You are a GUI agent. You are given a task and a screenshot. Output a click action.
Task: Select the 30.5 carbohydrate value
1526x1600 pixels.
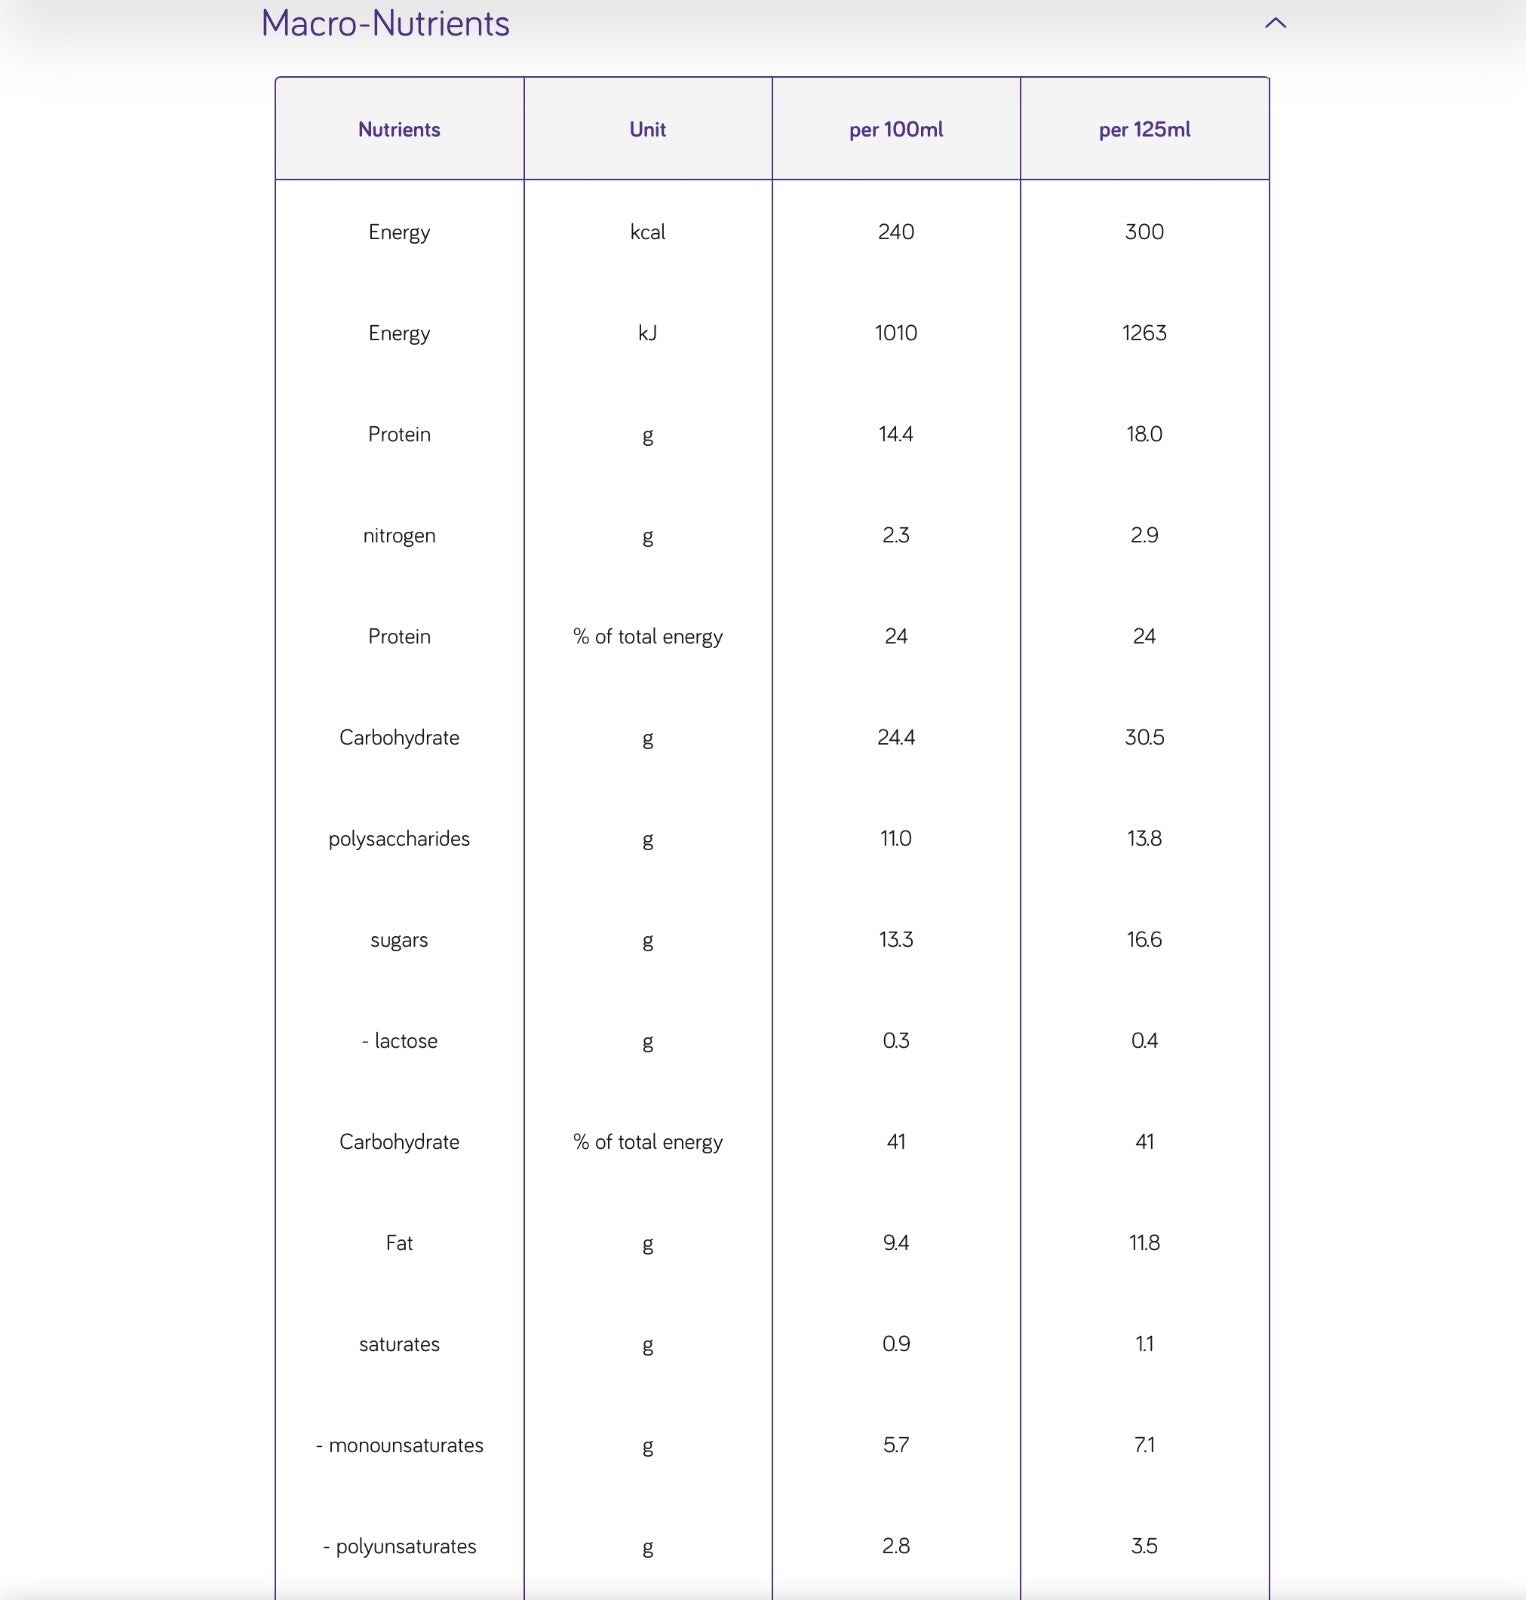tap(1144, 738)
